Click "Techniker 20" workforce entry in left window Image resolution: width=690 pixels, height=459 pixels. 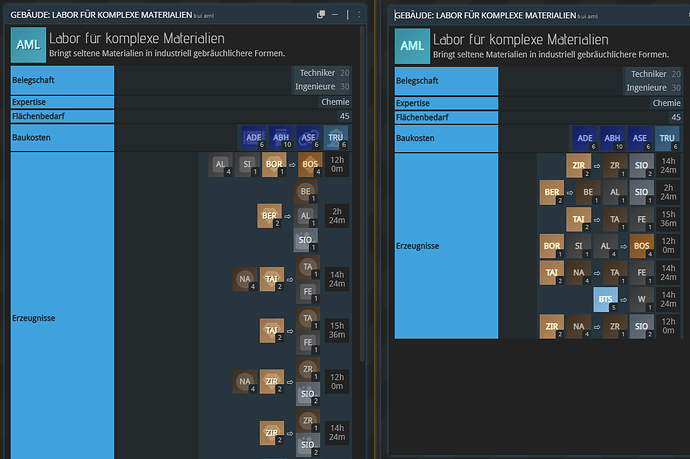(324, 73)
